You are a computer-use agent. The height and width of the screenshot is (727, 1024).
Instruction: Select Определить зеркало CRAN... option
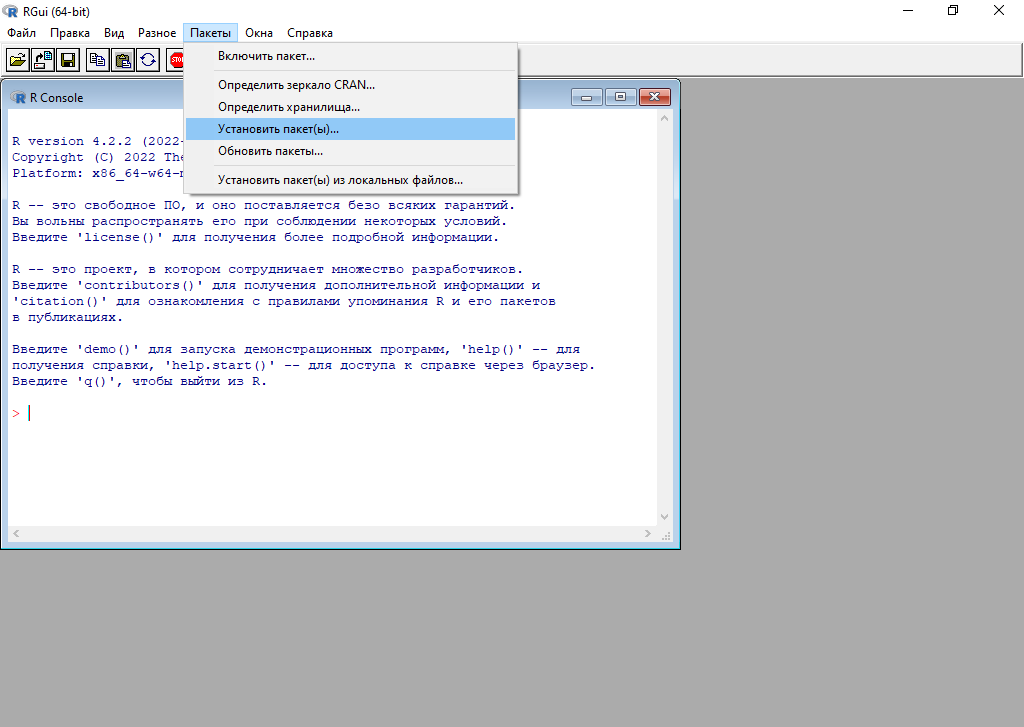click(296, 85)
